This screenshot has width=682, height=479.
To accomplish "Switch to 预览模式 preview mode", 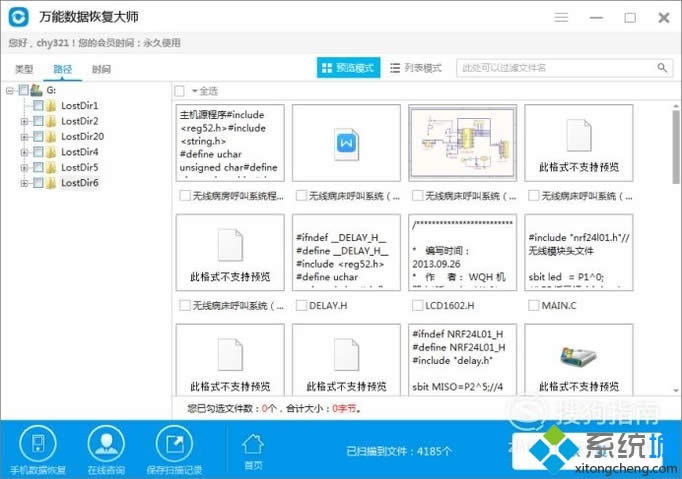I will pyautogui.click(x=348, y=68).
